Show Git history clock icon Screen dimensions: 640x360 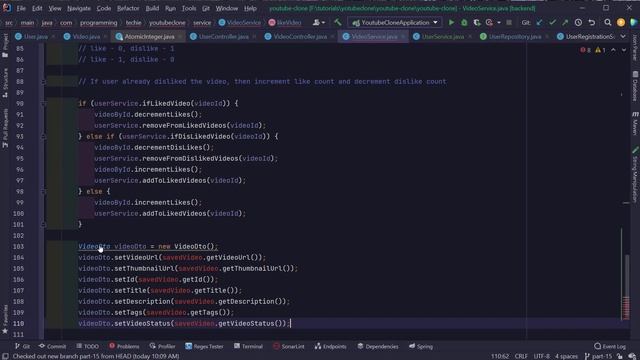tap(578, 22)
